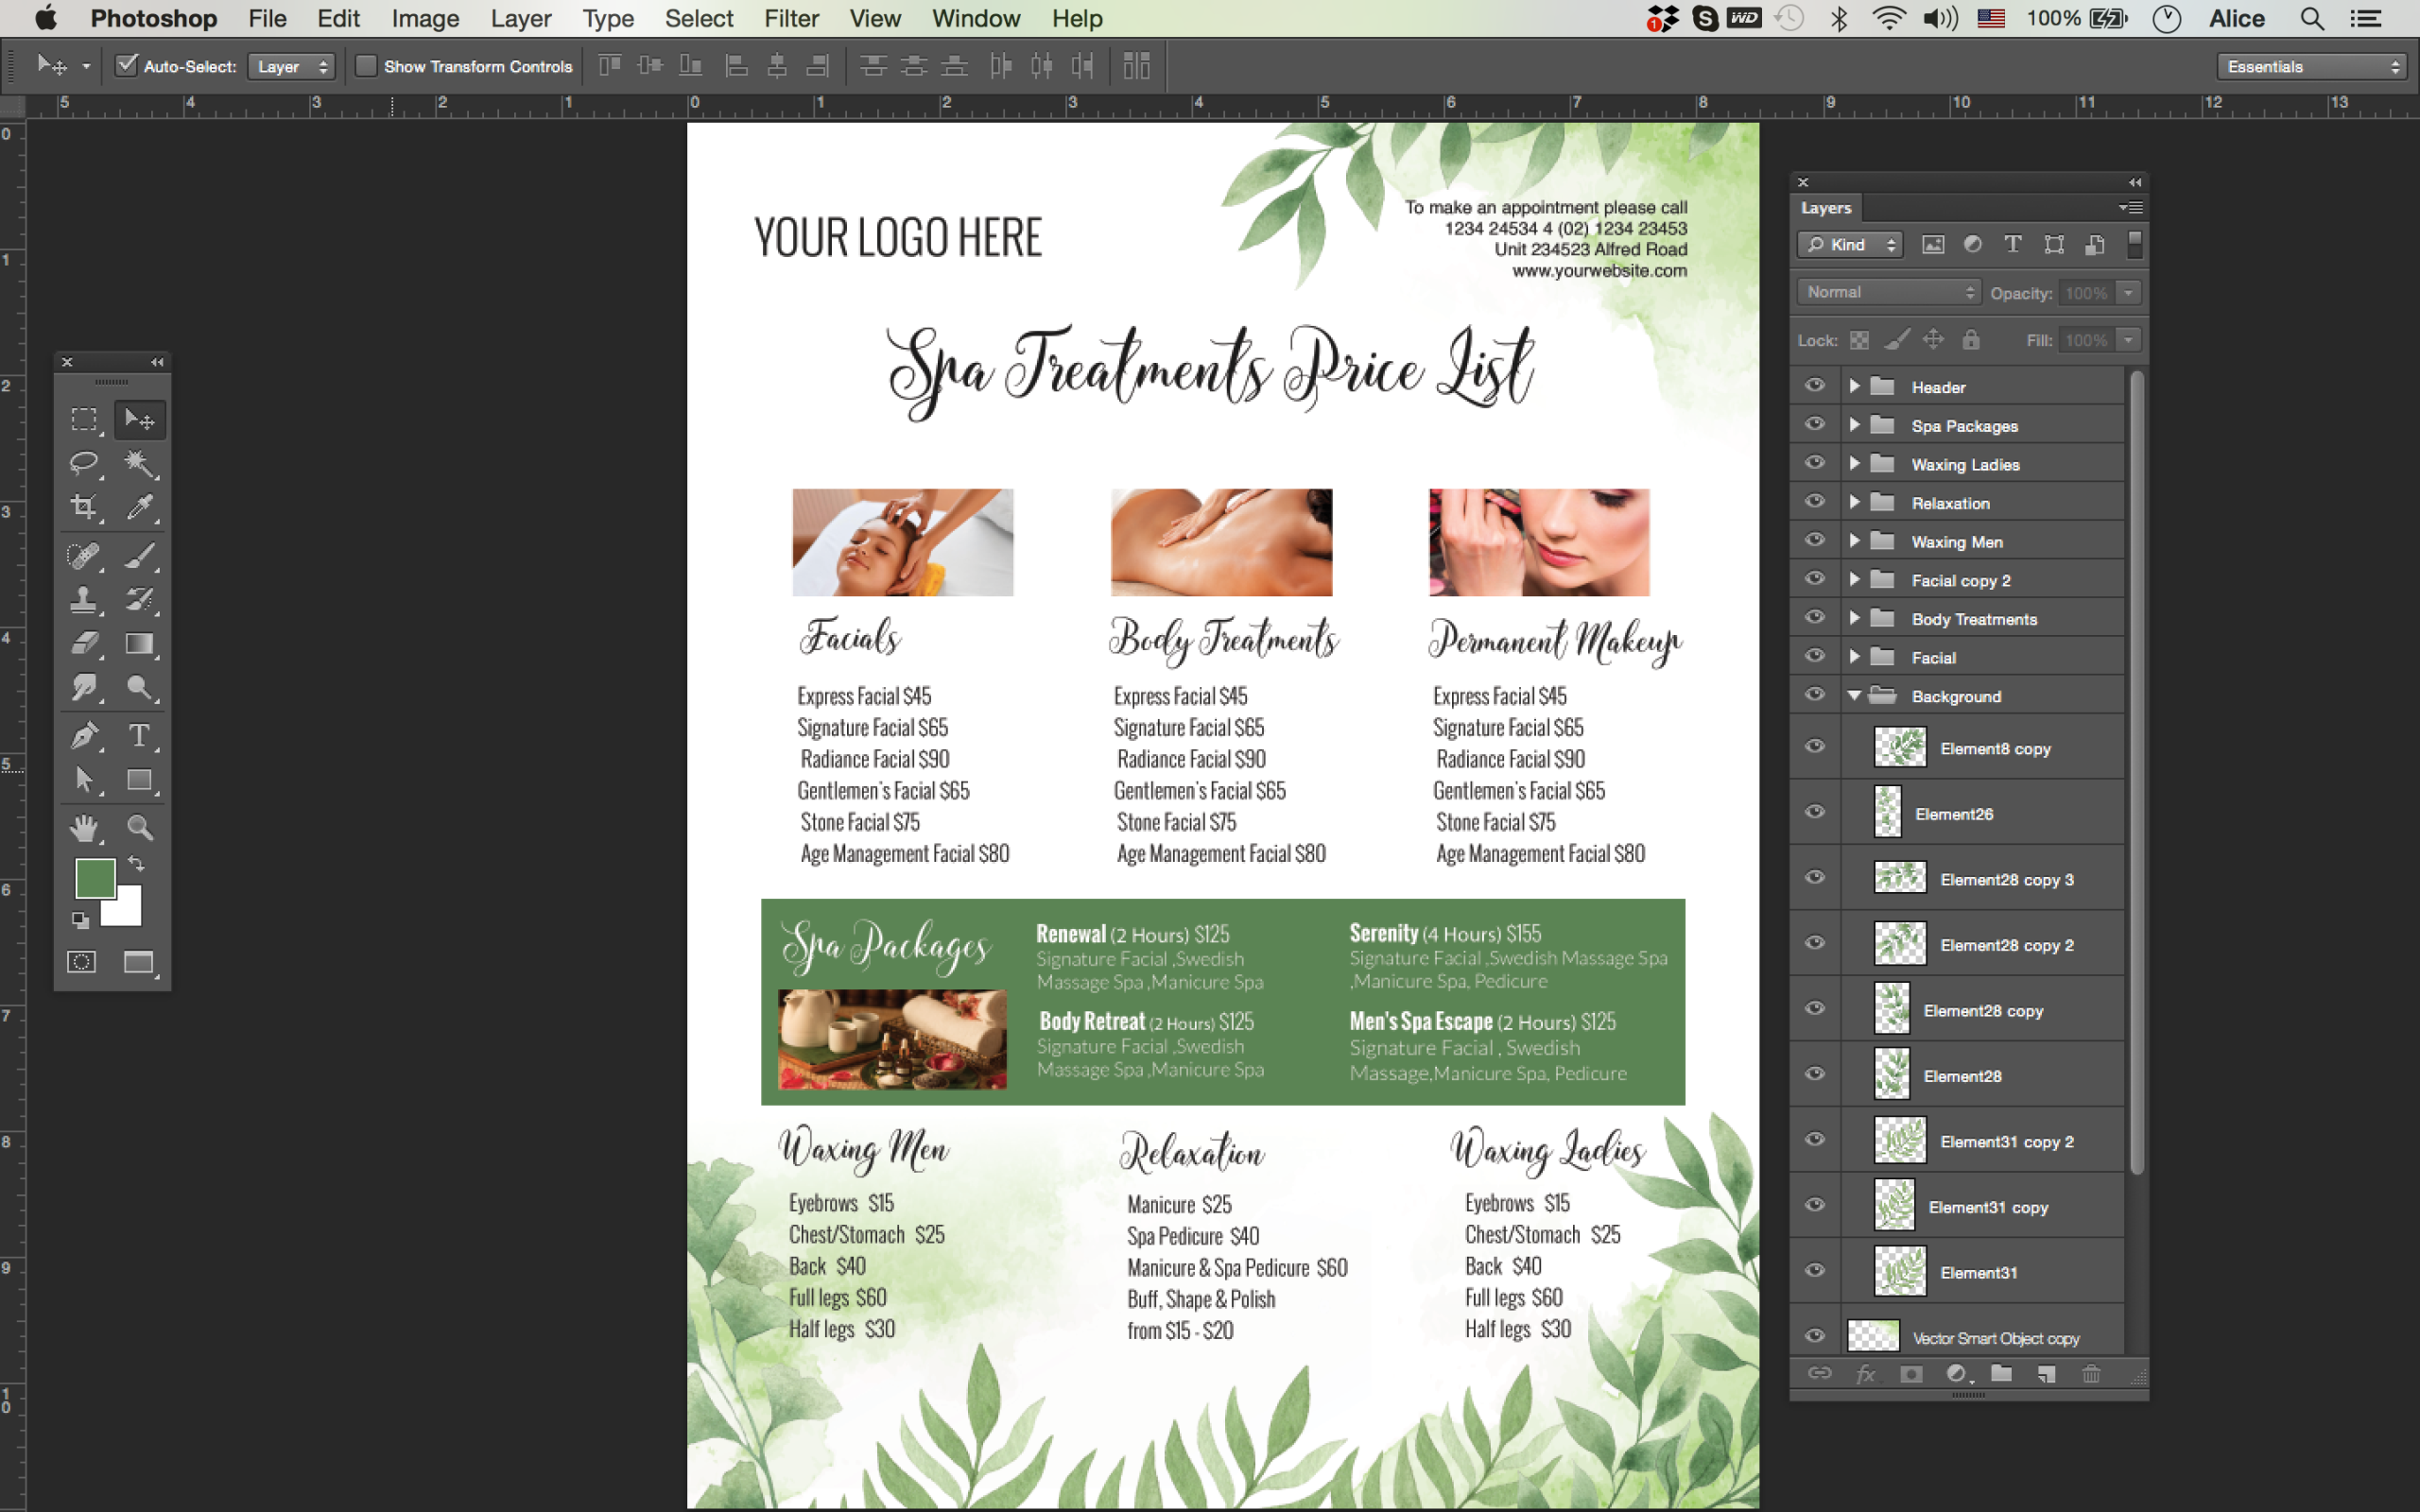2420x1512 pixels.
Task: Click the Wi-Fi icon in menu bar
Action: pos(1887,18)
